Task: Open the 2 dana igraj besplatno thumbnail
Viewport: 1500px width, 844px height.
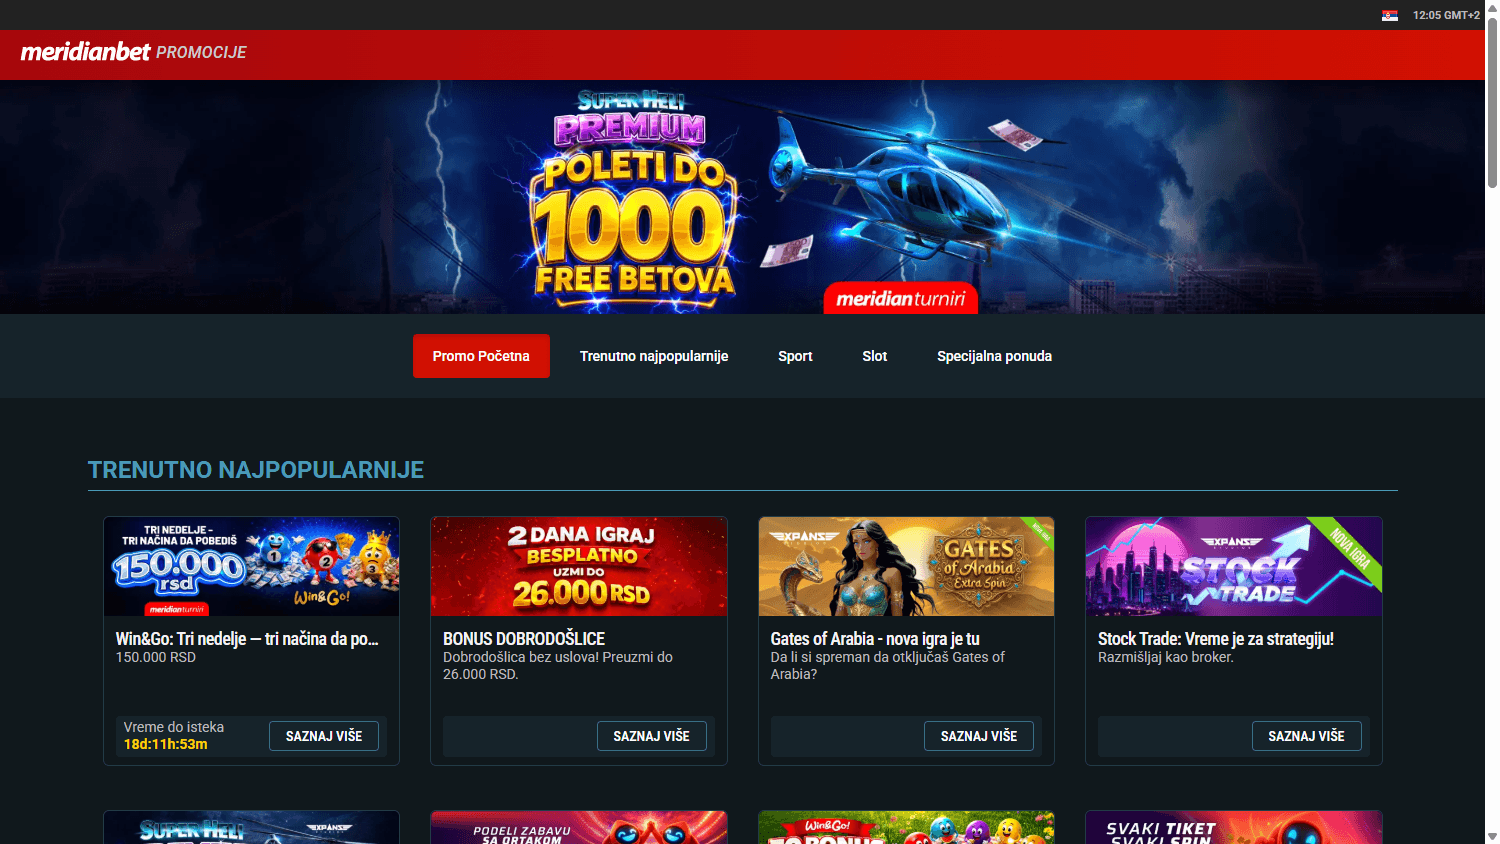Action: (579, 566)
